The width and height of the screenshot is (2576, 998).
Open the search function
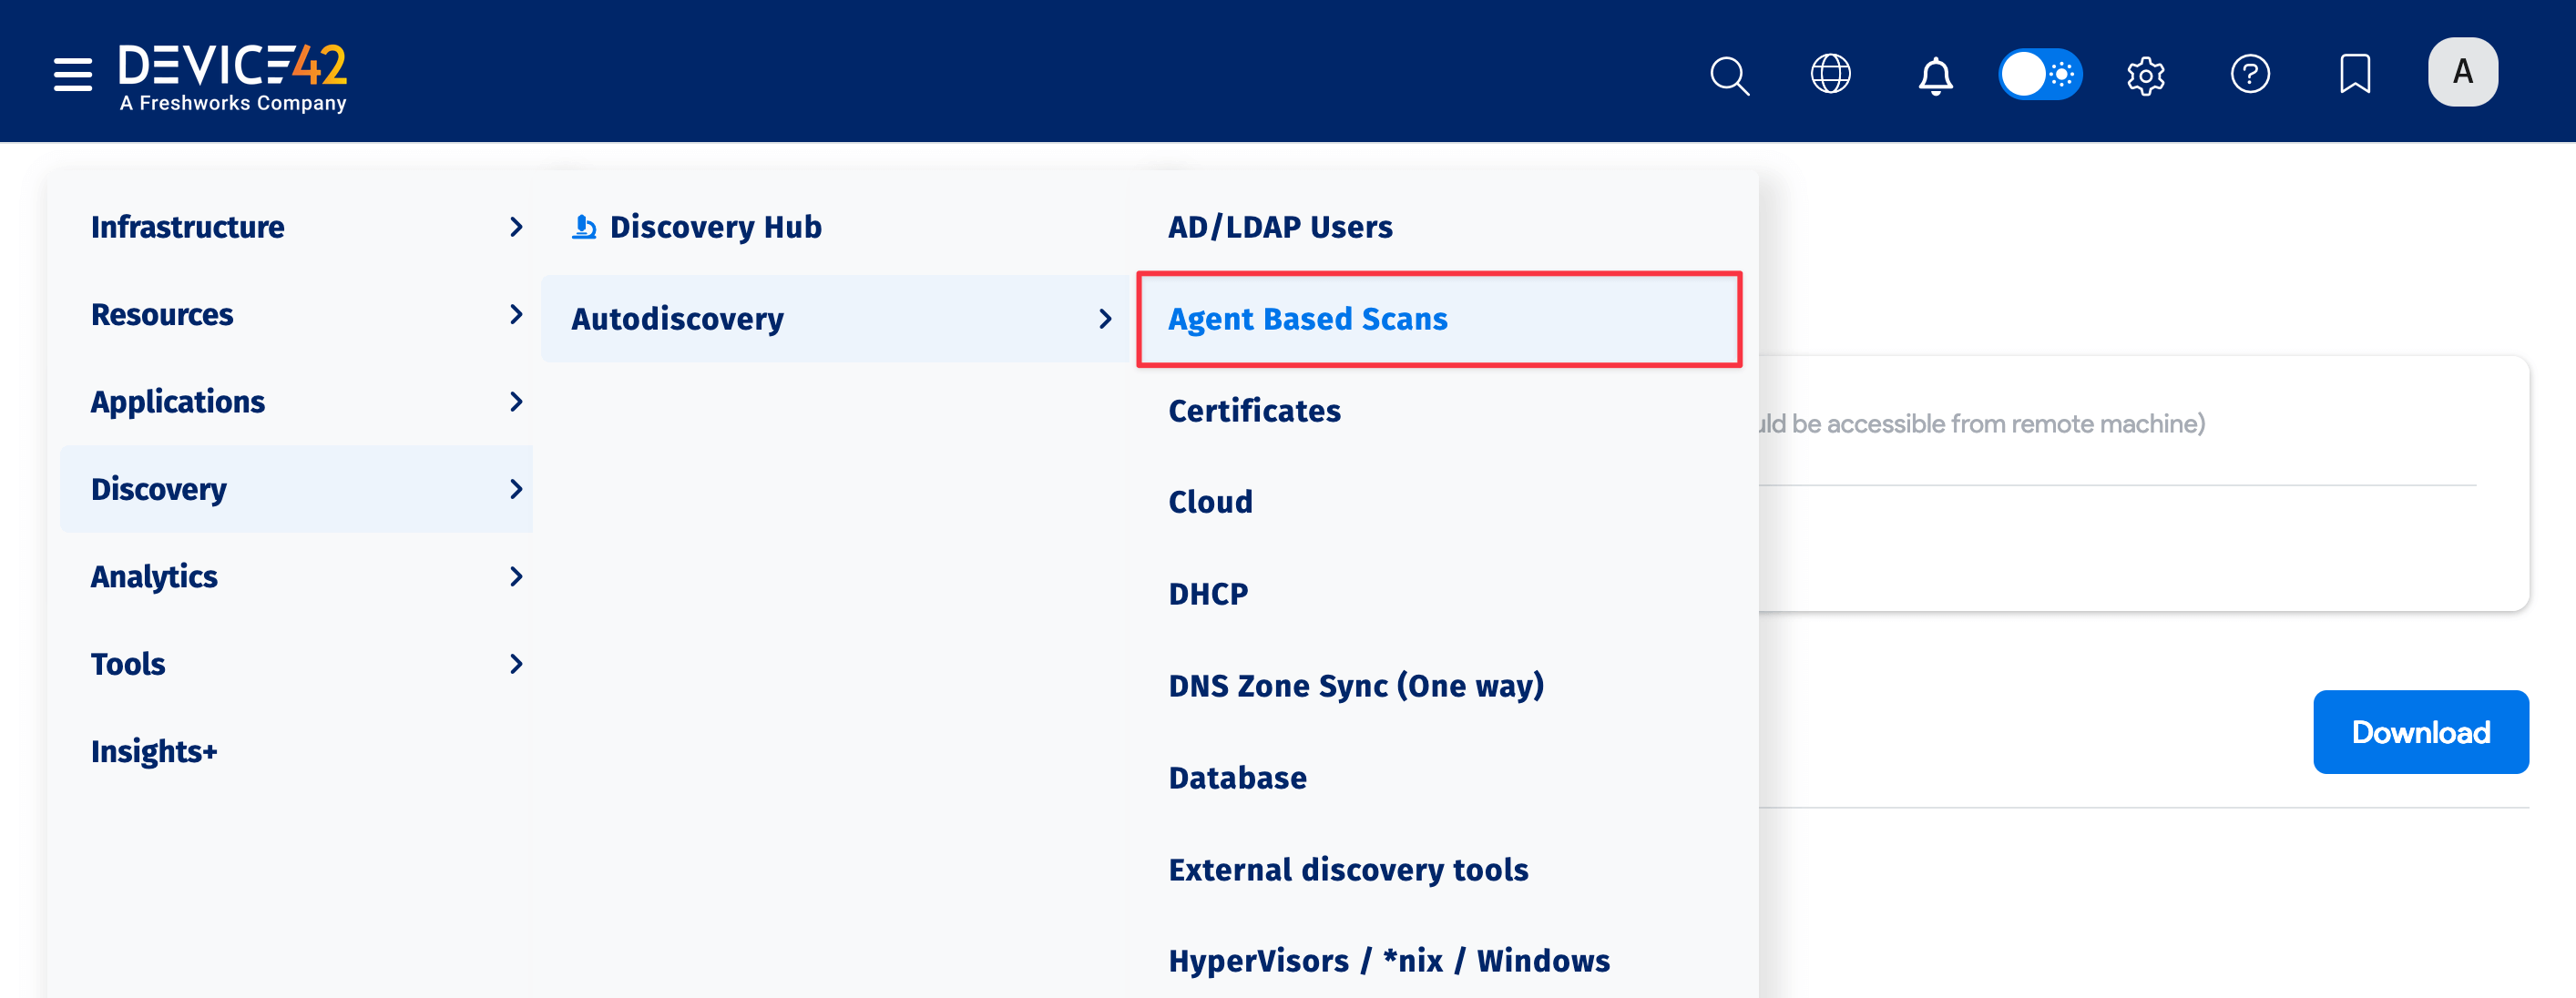click(x=1729, y=74)
